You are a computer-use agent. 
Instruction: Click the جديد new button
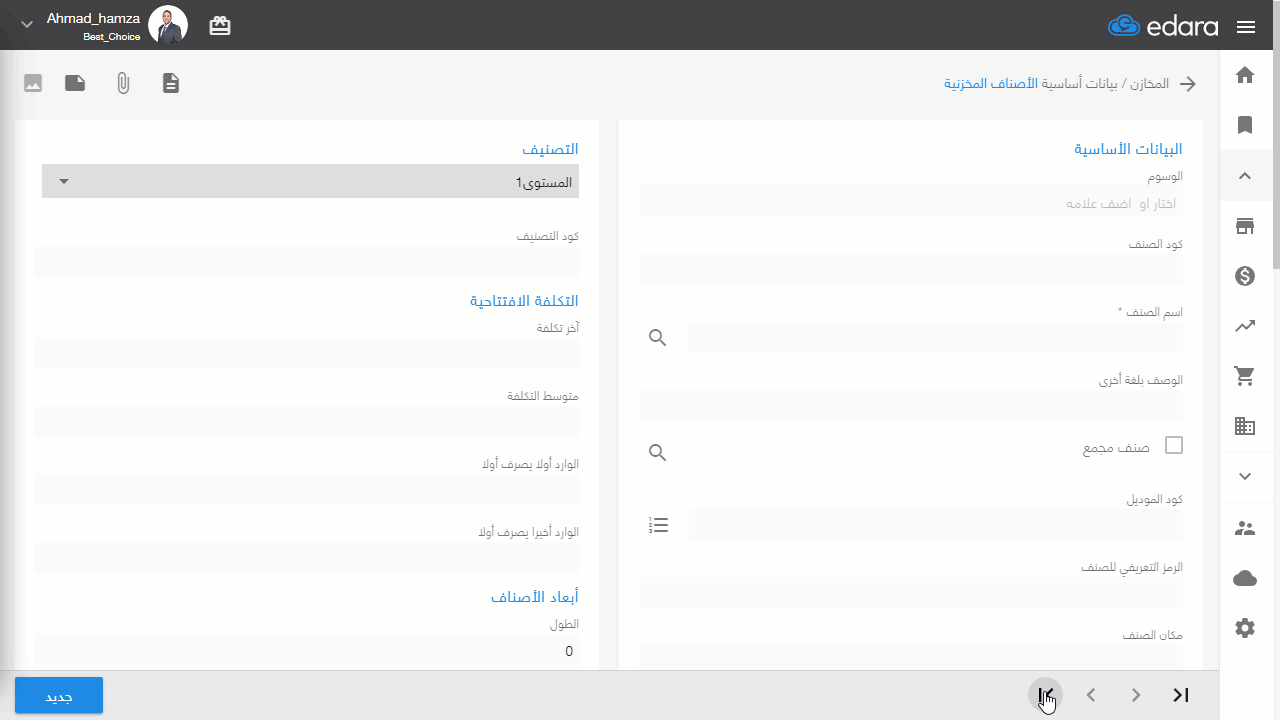(59, 696)
